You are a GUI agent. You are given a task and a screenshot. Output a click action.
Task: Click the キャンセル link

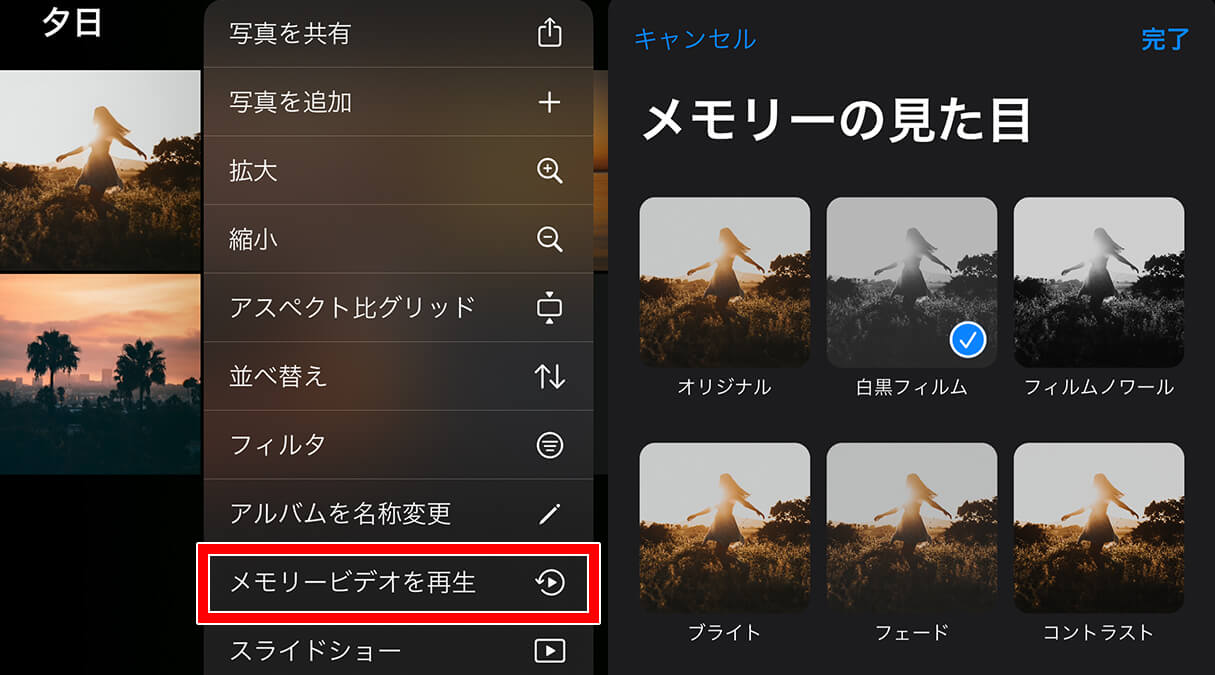695,39
